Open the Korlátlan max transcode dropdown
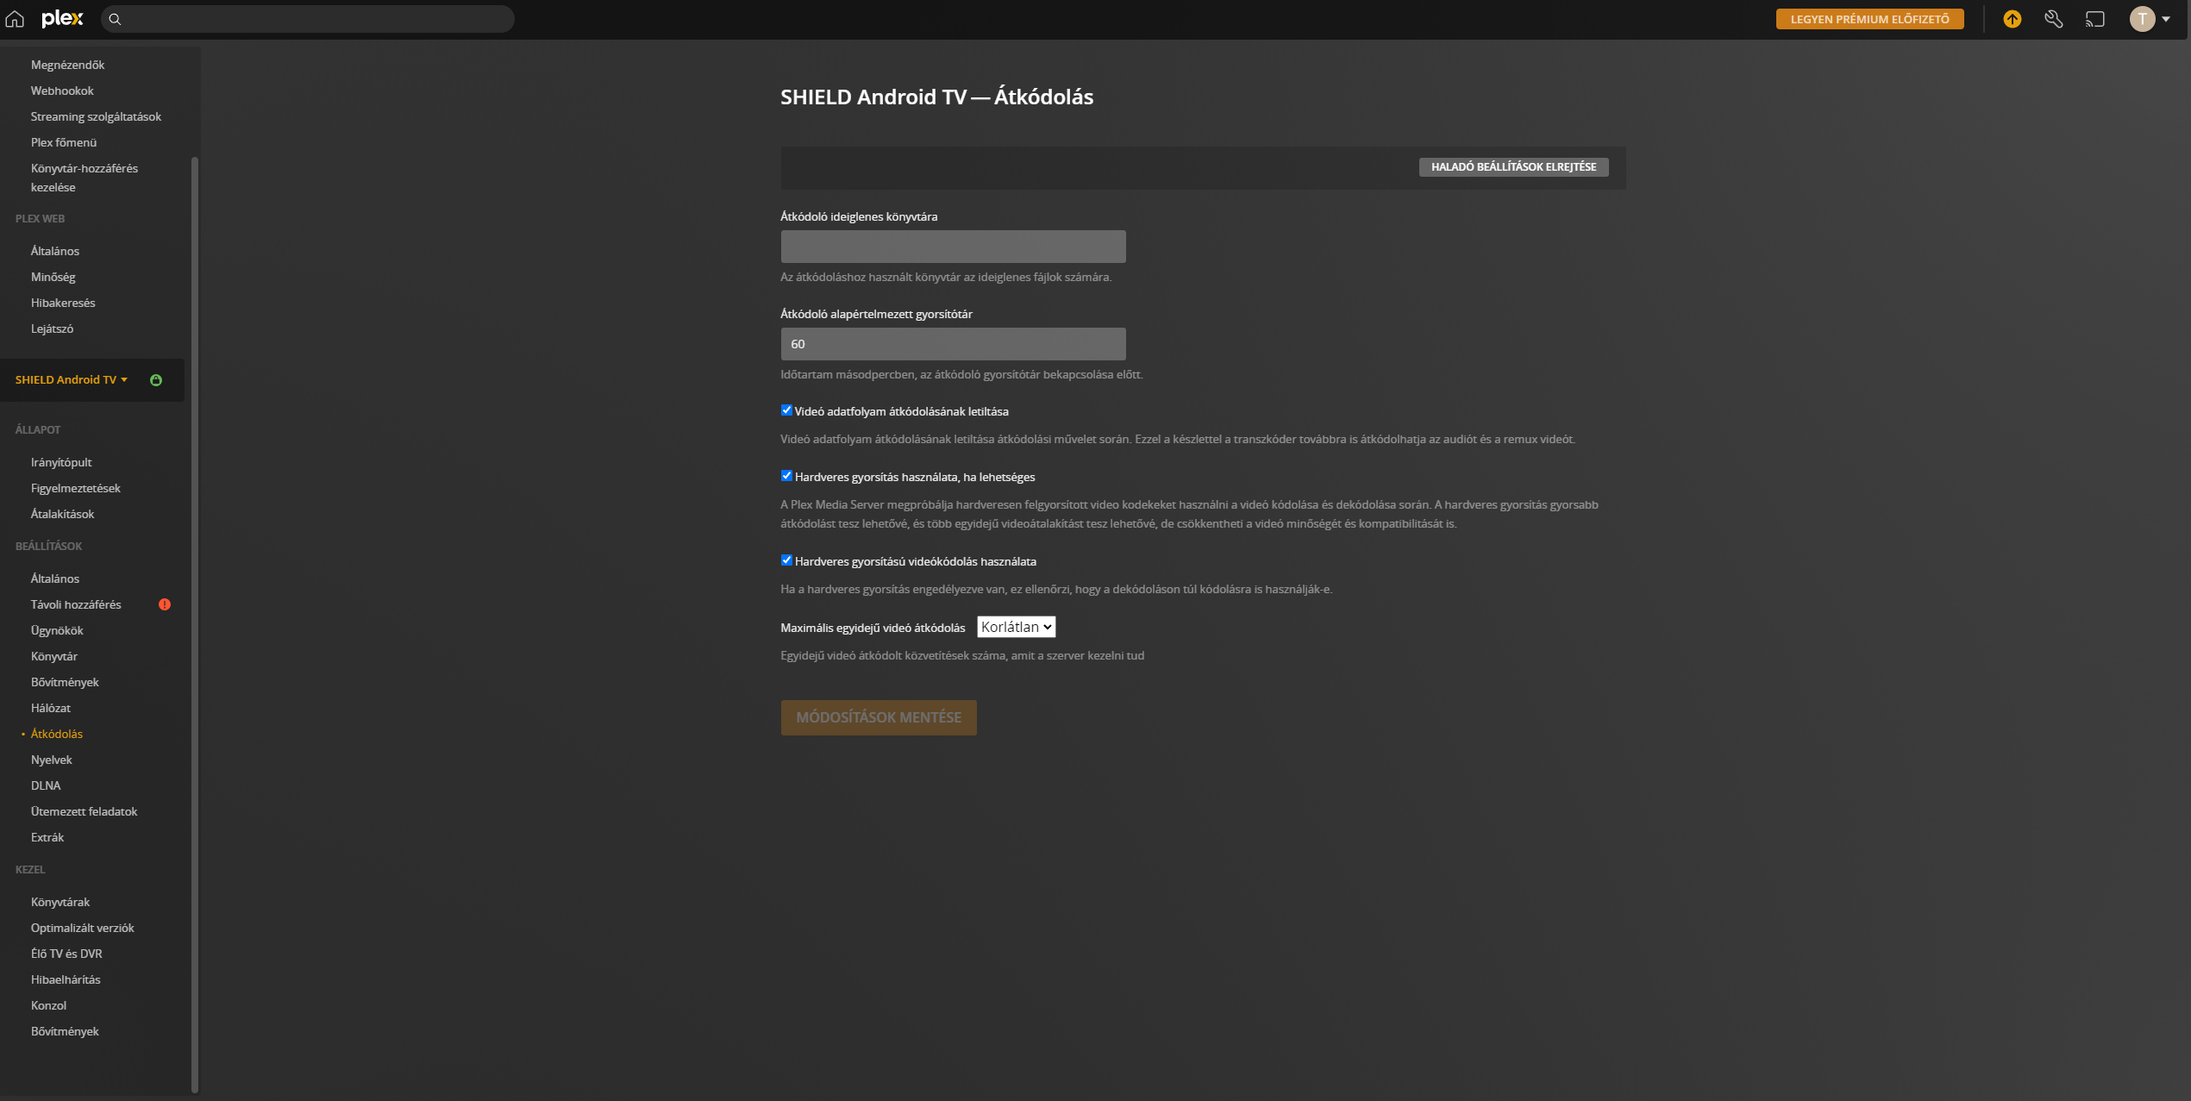 coord(1016,627)
